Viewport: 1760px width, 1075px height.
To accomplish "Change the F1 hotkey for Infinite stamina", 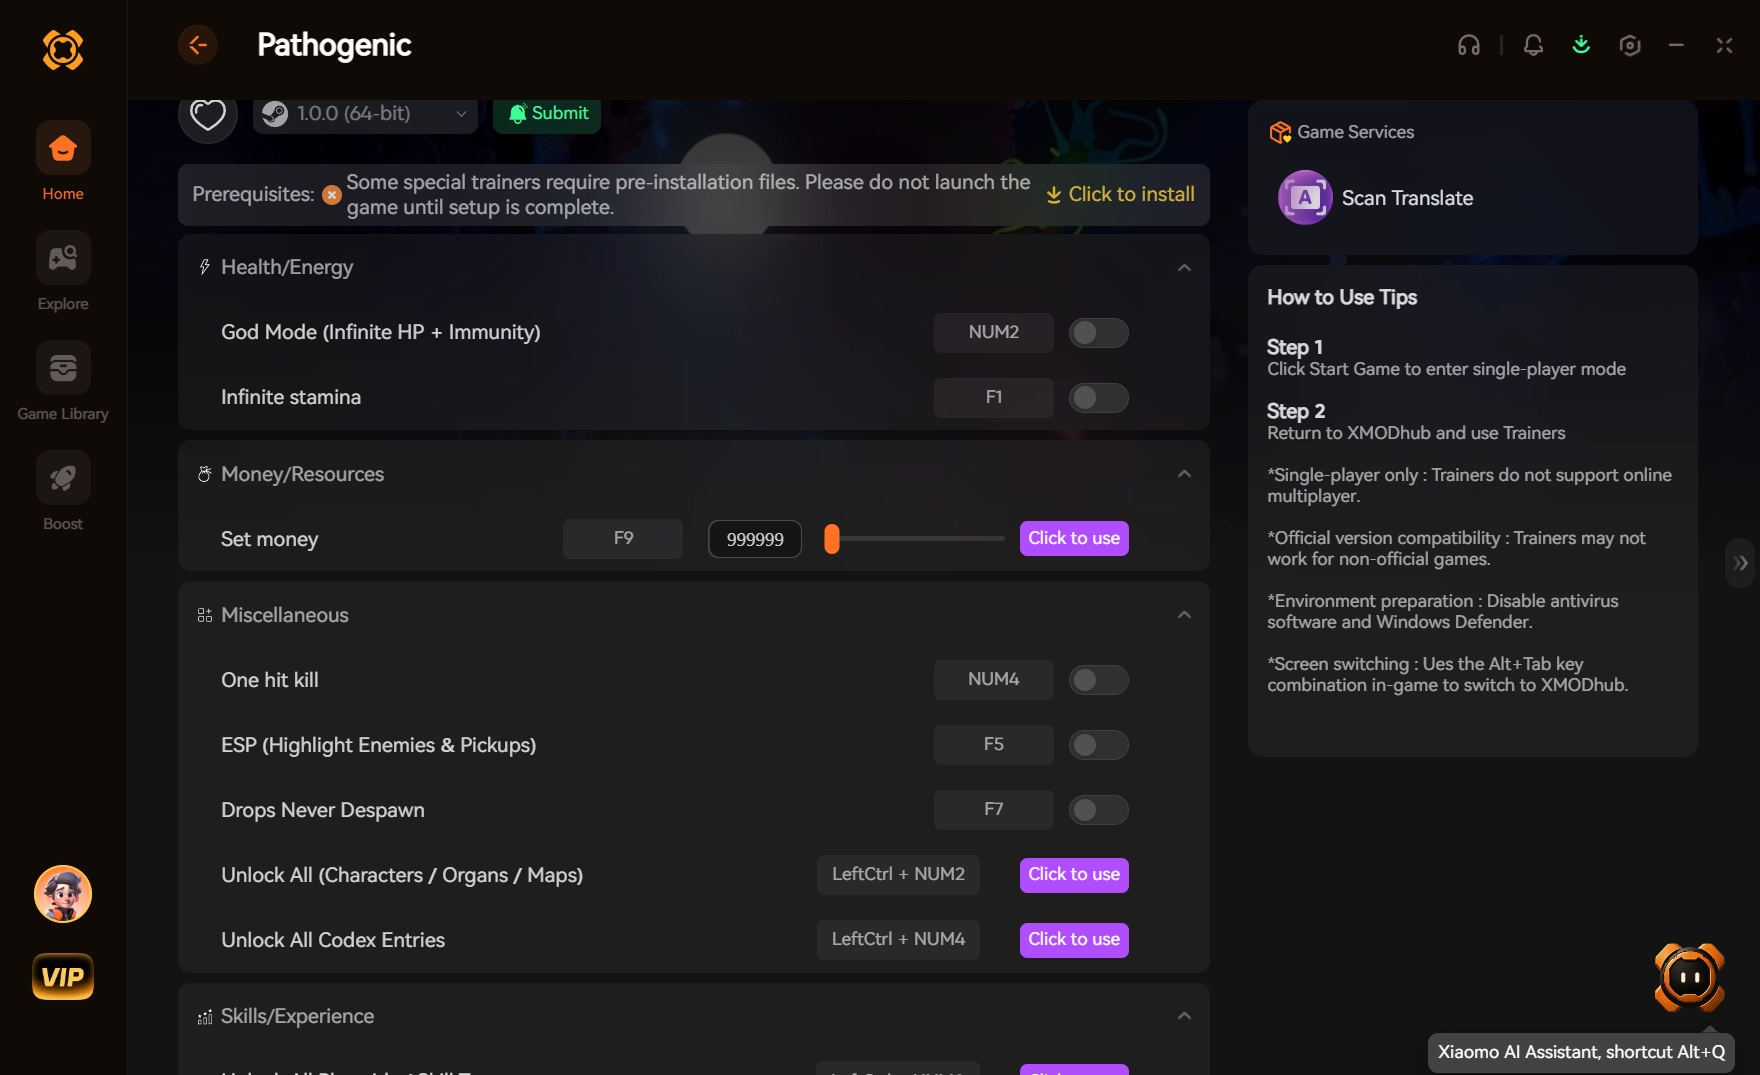I will coord(994,398).
